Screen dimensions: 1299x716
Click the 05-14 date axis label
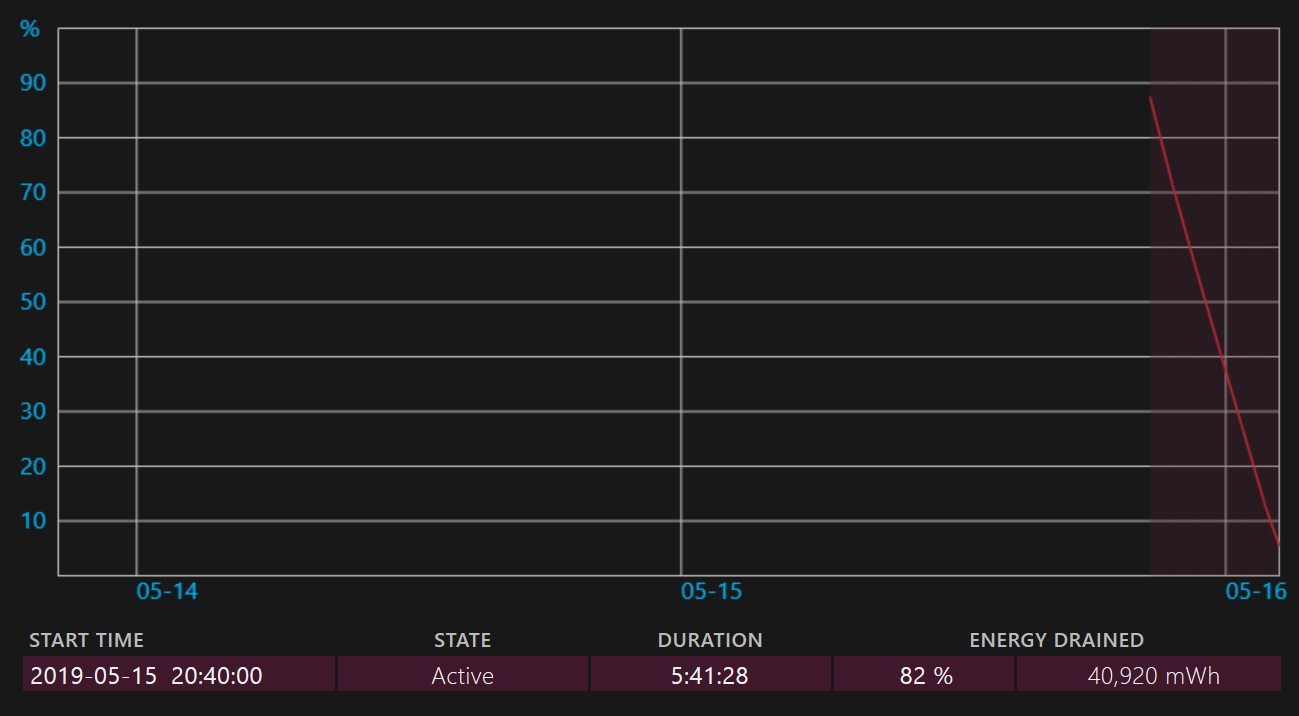click(167, 591)
